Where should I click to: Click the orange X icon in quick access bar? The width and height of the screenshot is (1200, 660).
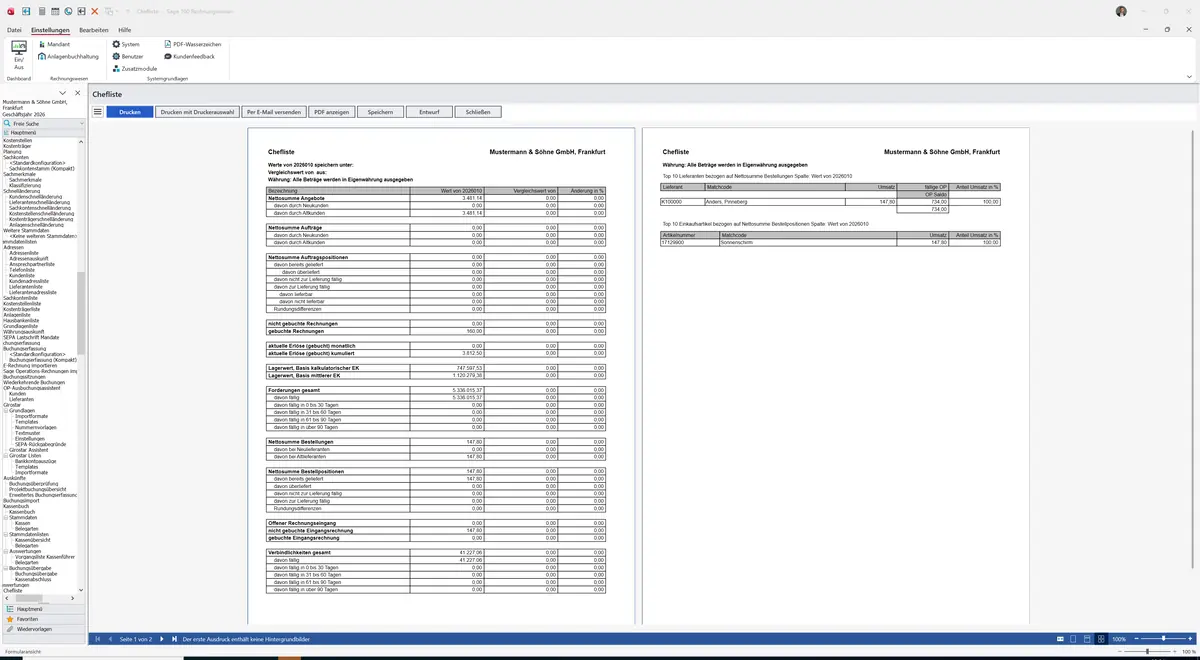(94, 11)
